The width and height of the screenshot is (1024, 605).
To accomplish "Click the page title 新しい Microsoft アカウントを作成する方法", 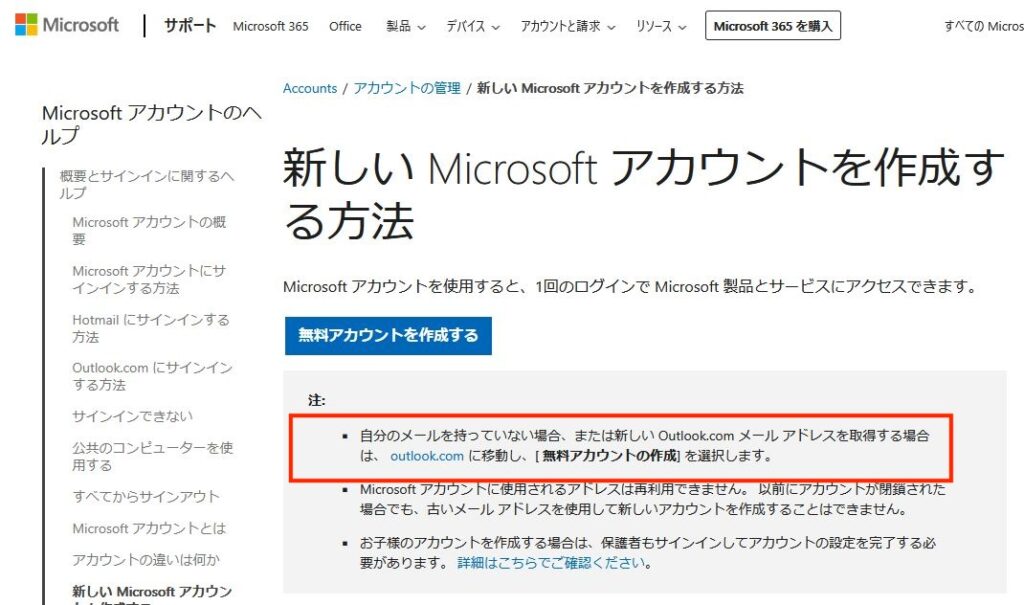I will pyautogui.click(x=643, y=194).
